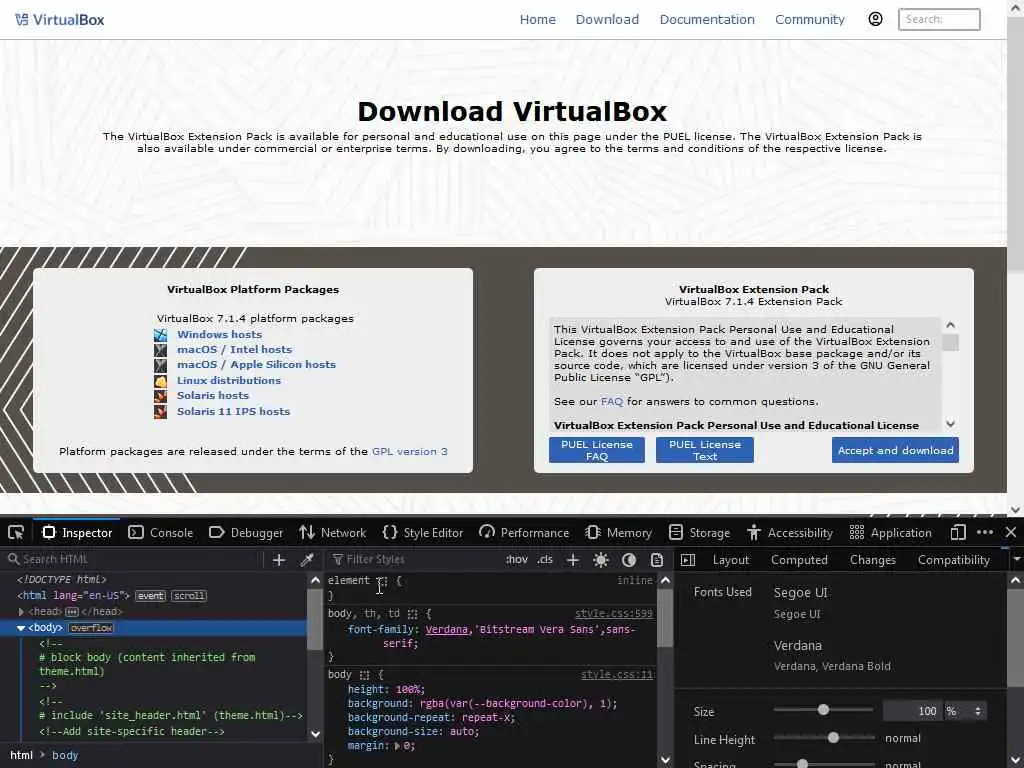Screen dimensions: 1024x768
Task: Close the developer tools panel
Action: pyautogui.click(x=1011, y=532)
